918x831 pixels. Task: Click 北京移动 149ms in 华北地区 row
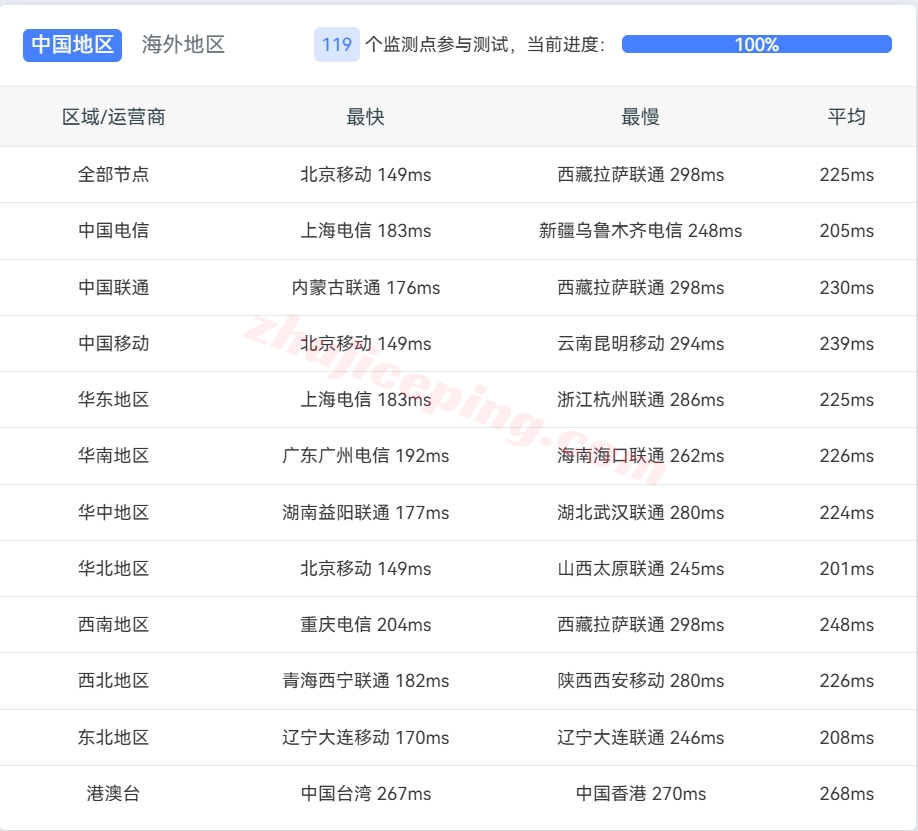point(365,569)
